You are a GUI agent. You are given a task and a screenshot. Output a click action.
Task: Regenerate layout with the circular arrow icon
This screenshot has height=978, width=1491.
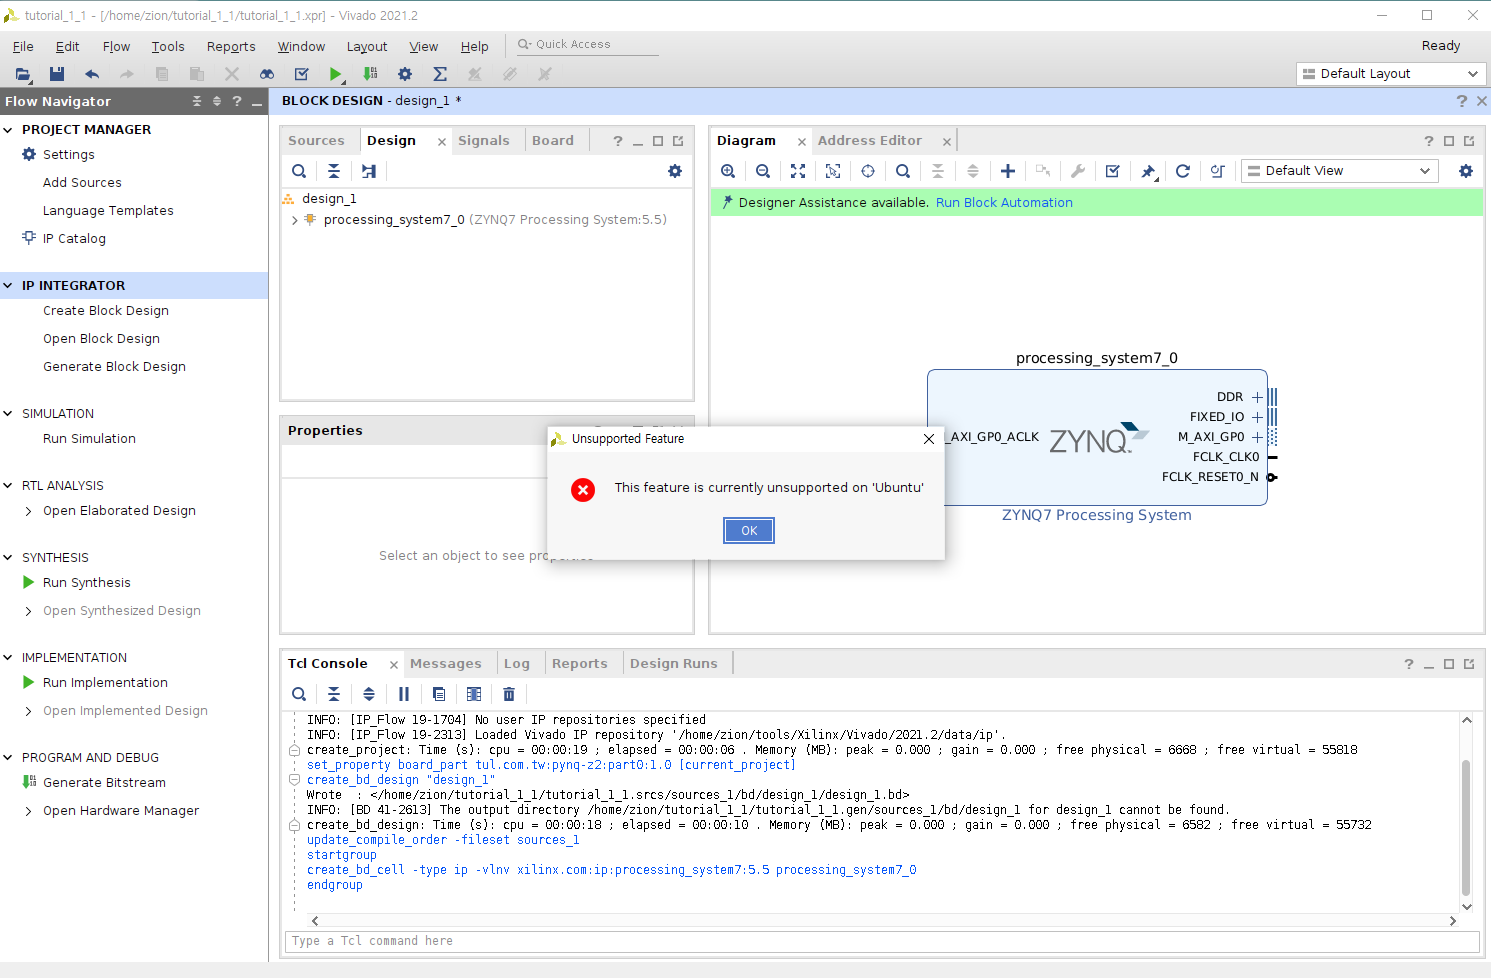tap(1183, 171)
